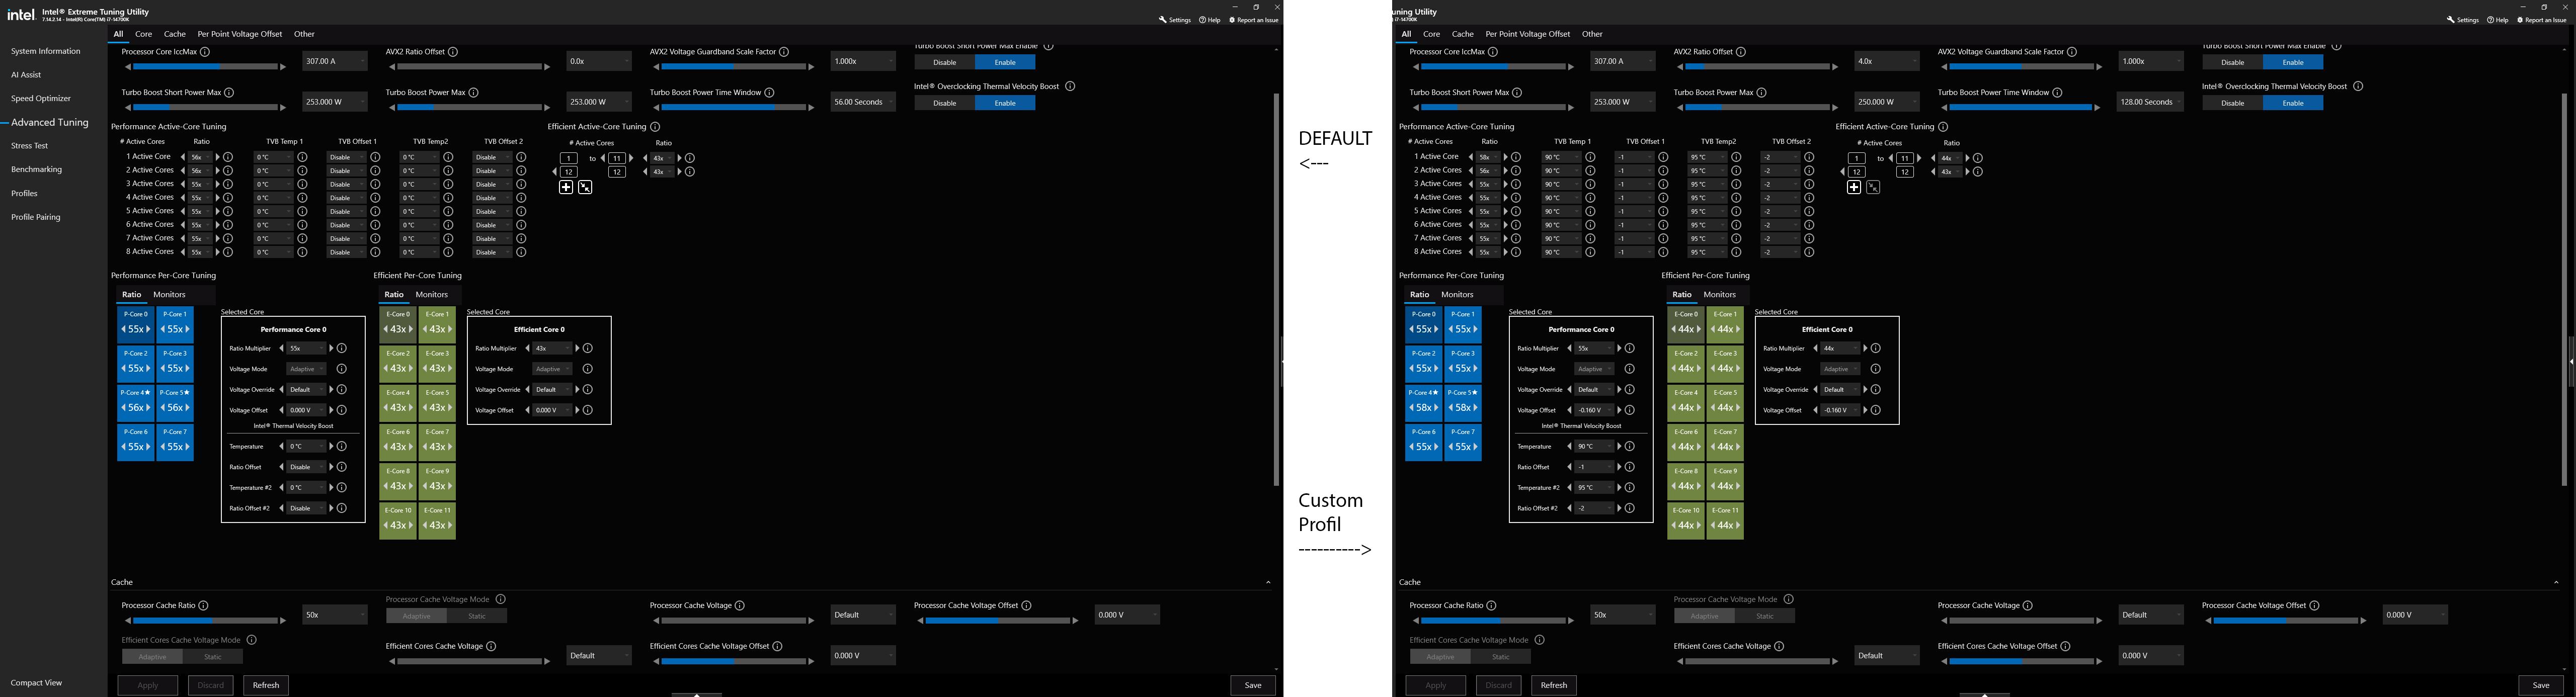The width and height of the screenshot is (2576, 697).
Task: Click info icon beside Turbo Boost Short Power Max, right window
Action: pos(1517,93)
